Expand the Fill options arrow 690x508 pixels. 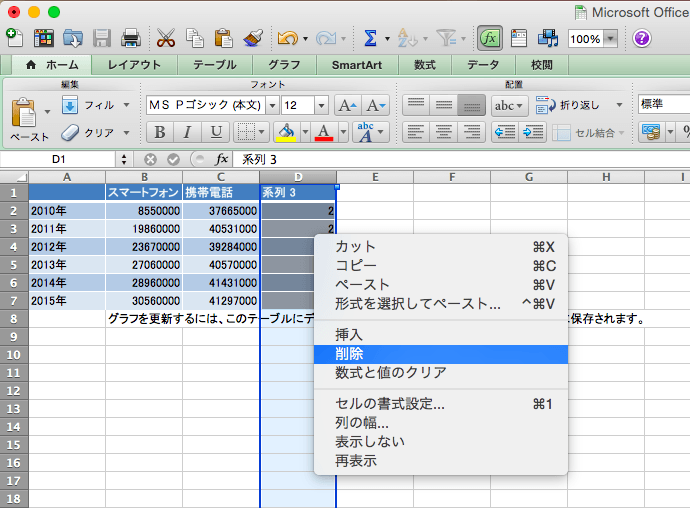click(127, 105)
